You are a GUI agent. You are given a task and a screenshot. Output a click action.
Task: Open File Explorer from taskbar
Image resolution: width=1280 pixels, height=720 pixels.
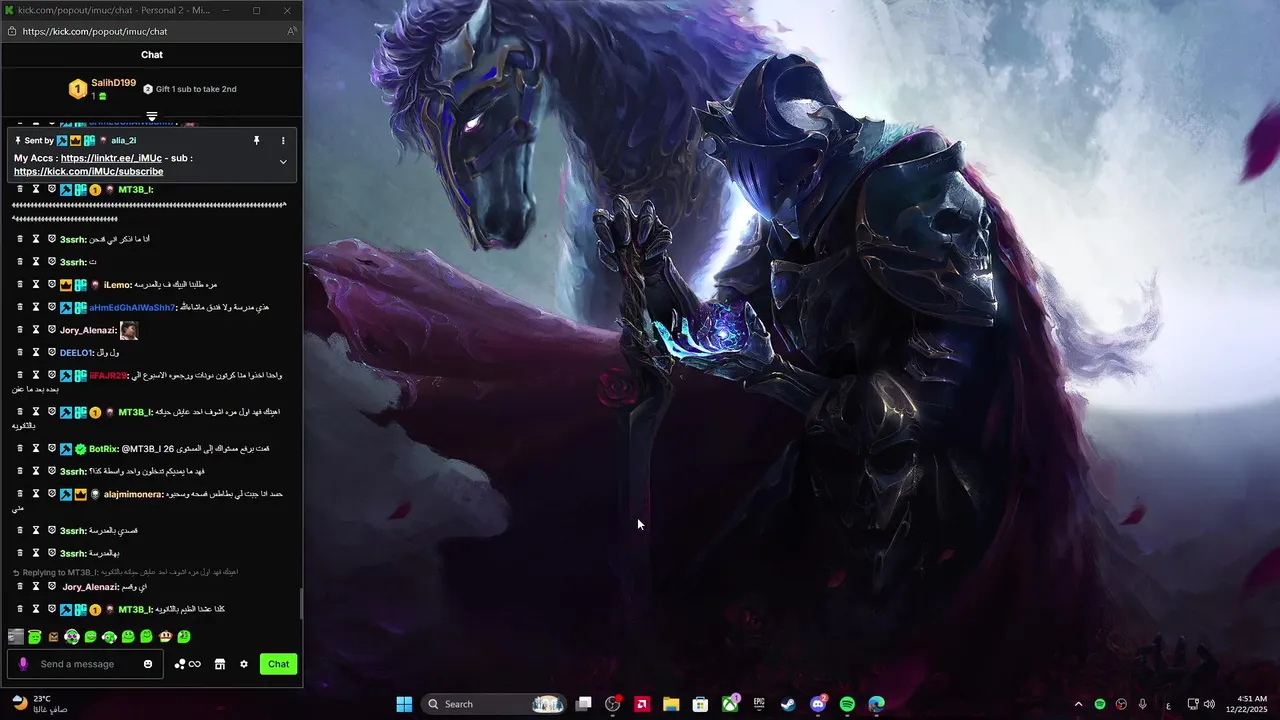[x=671, y=704]
